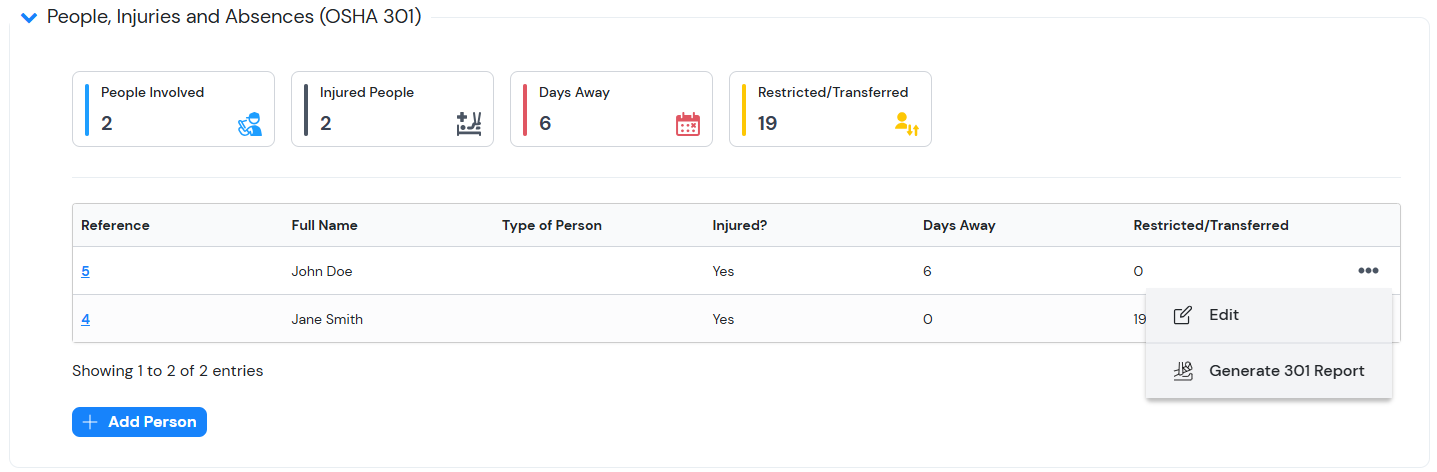
Task: Click the Injured People hospital bed icon
Action: pyautogui.click(x=469, y=124)
